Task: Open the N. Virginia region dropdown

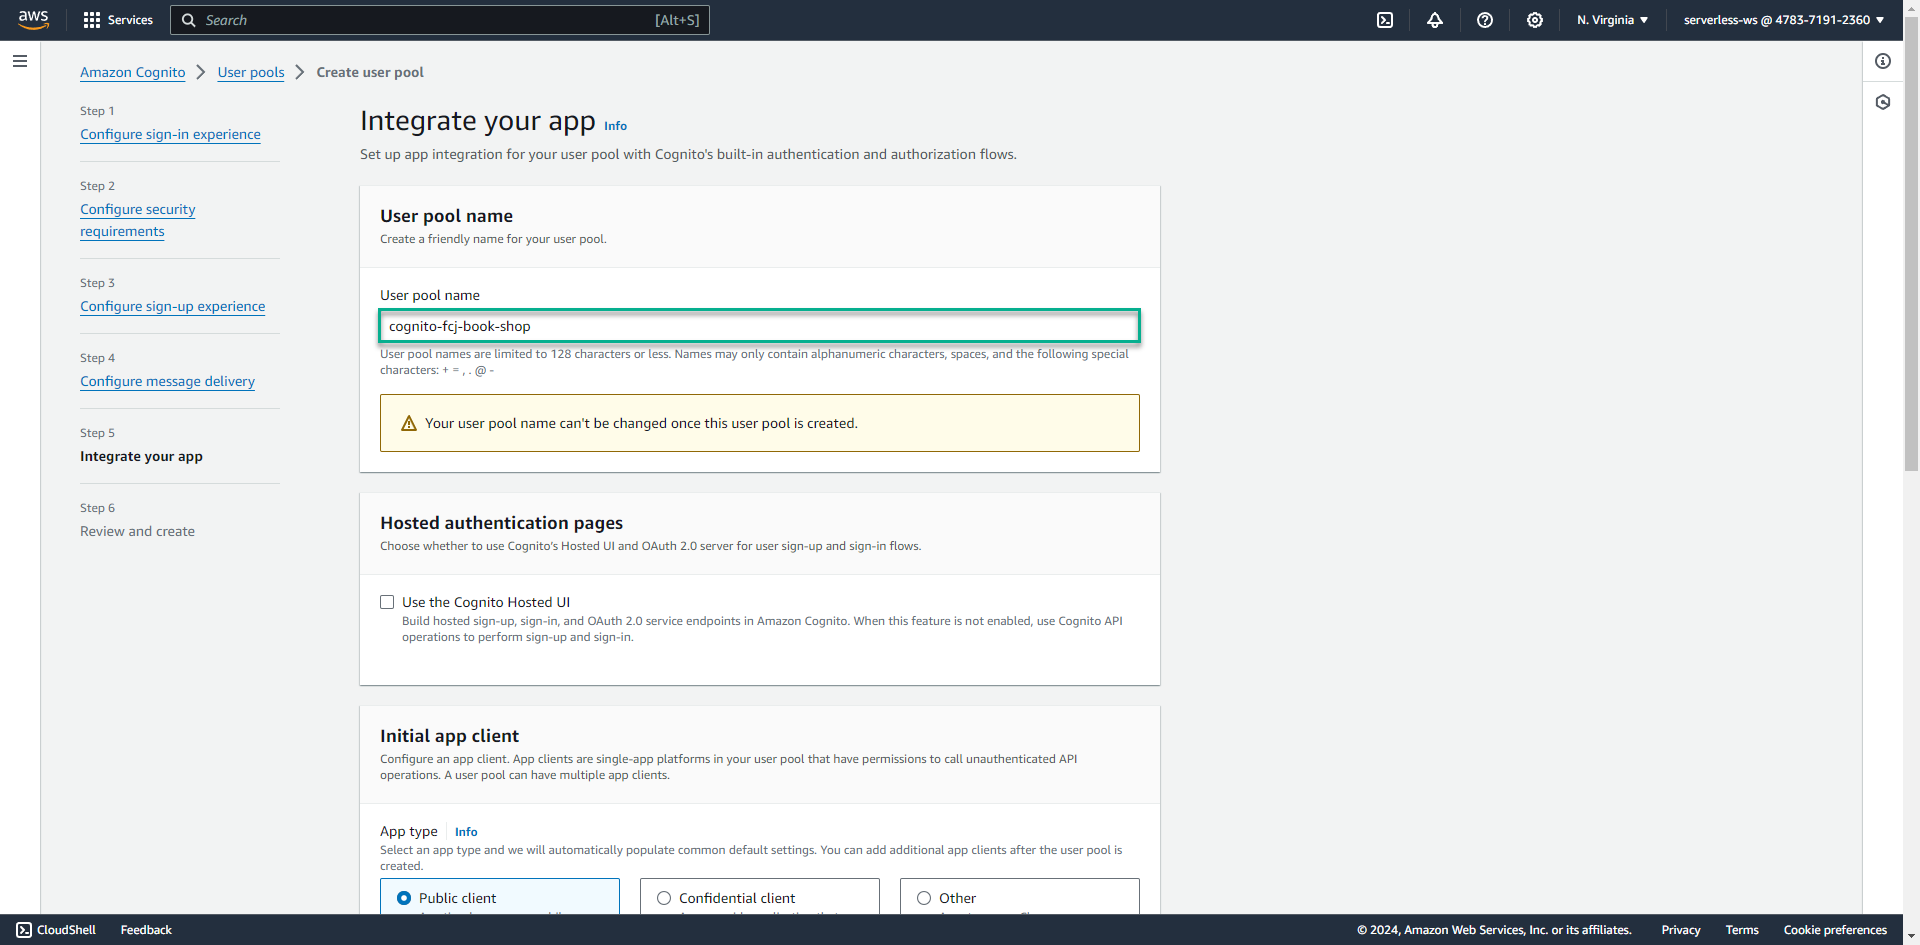Action: pos(1612,20)
